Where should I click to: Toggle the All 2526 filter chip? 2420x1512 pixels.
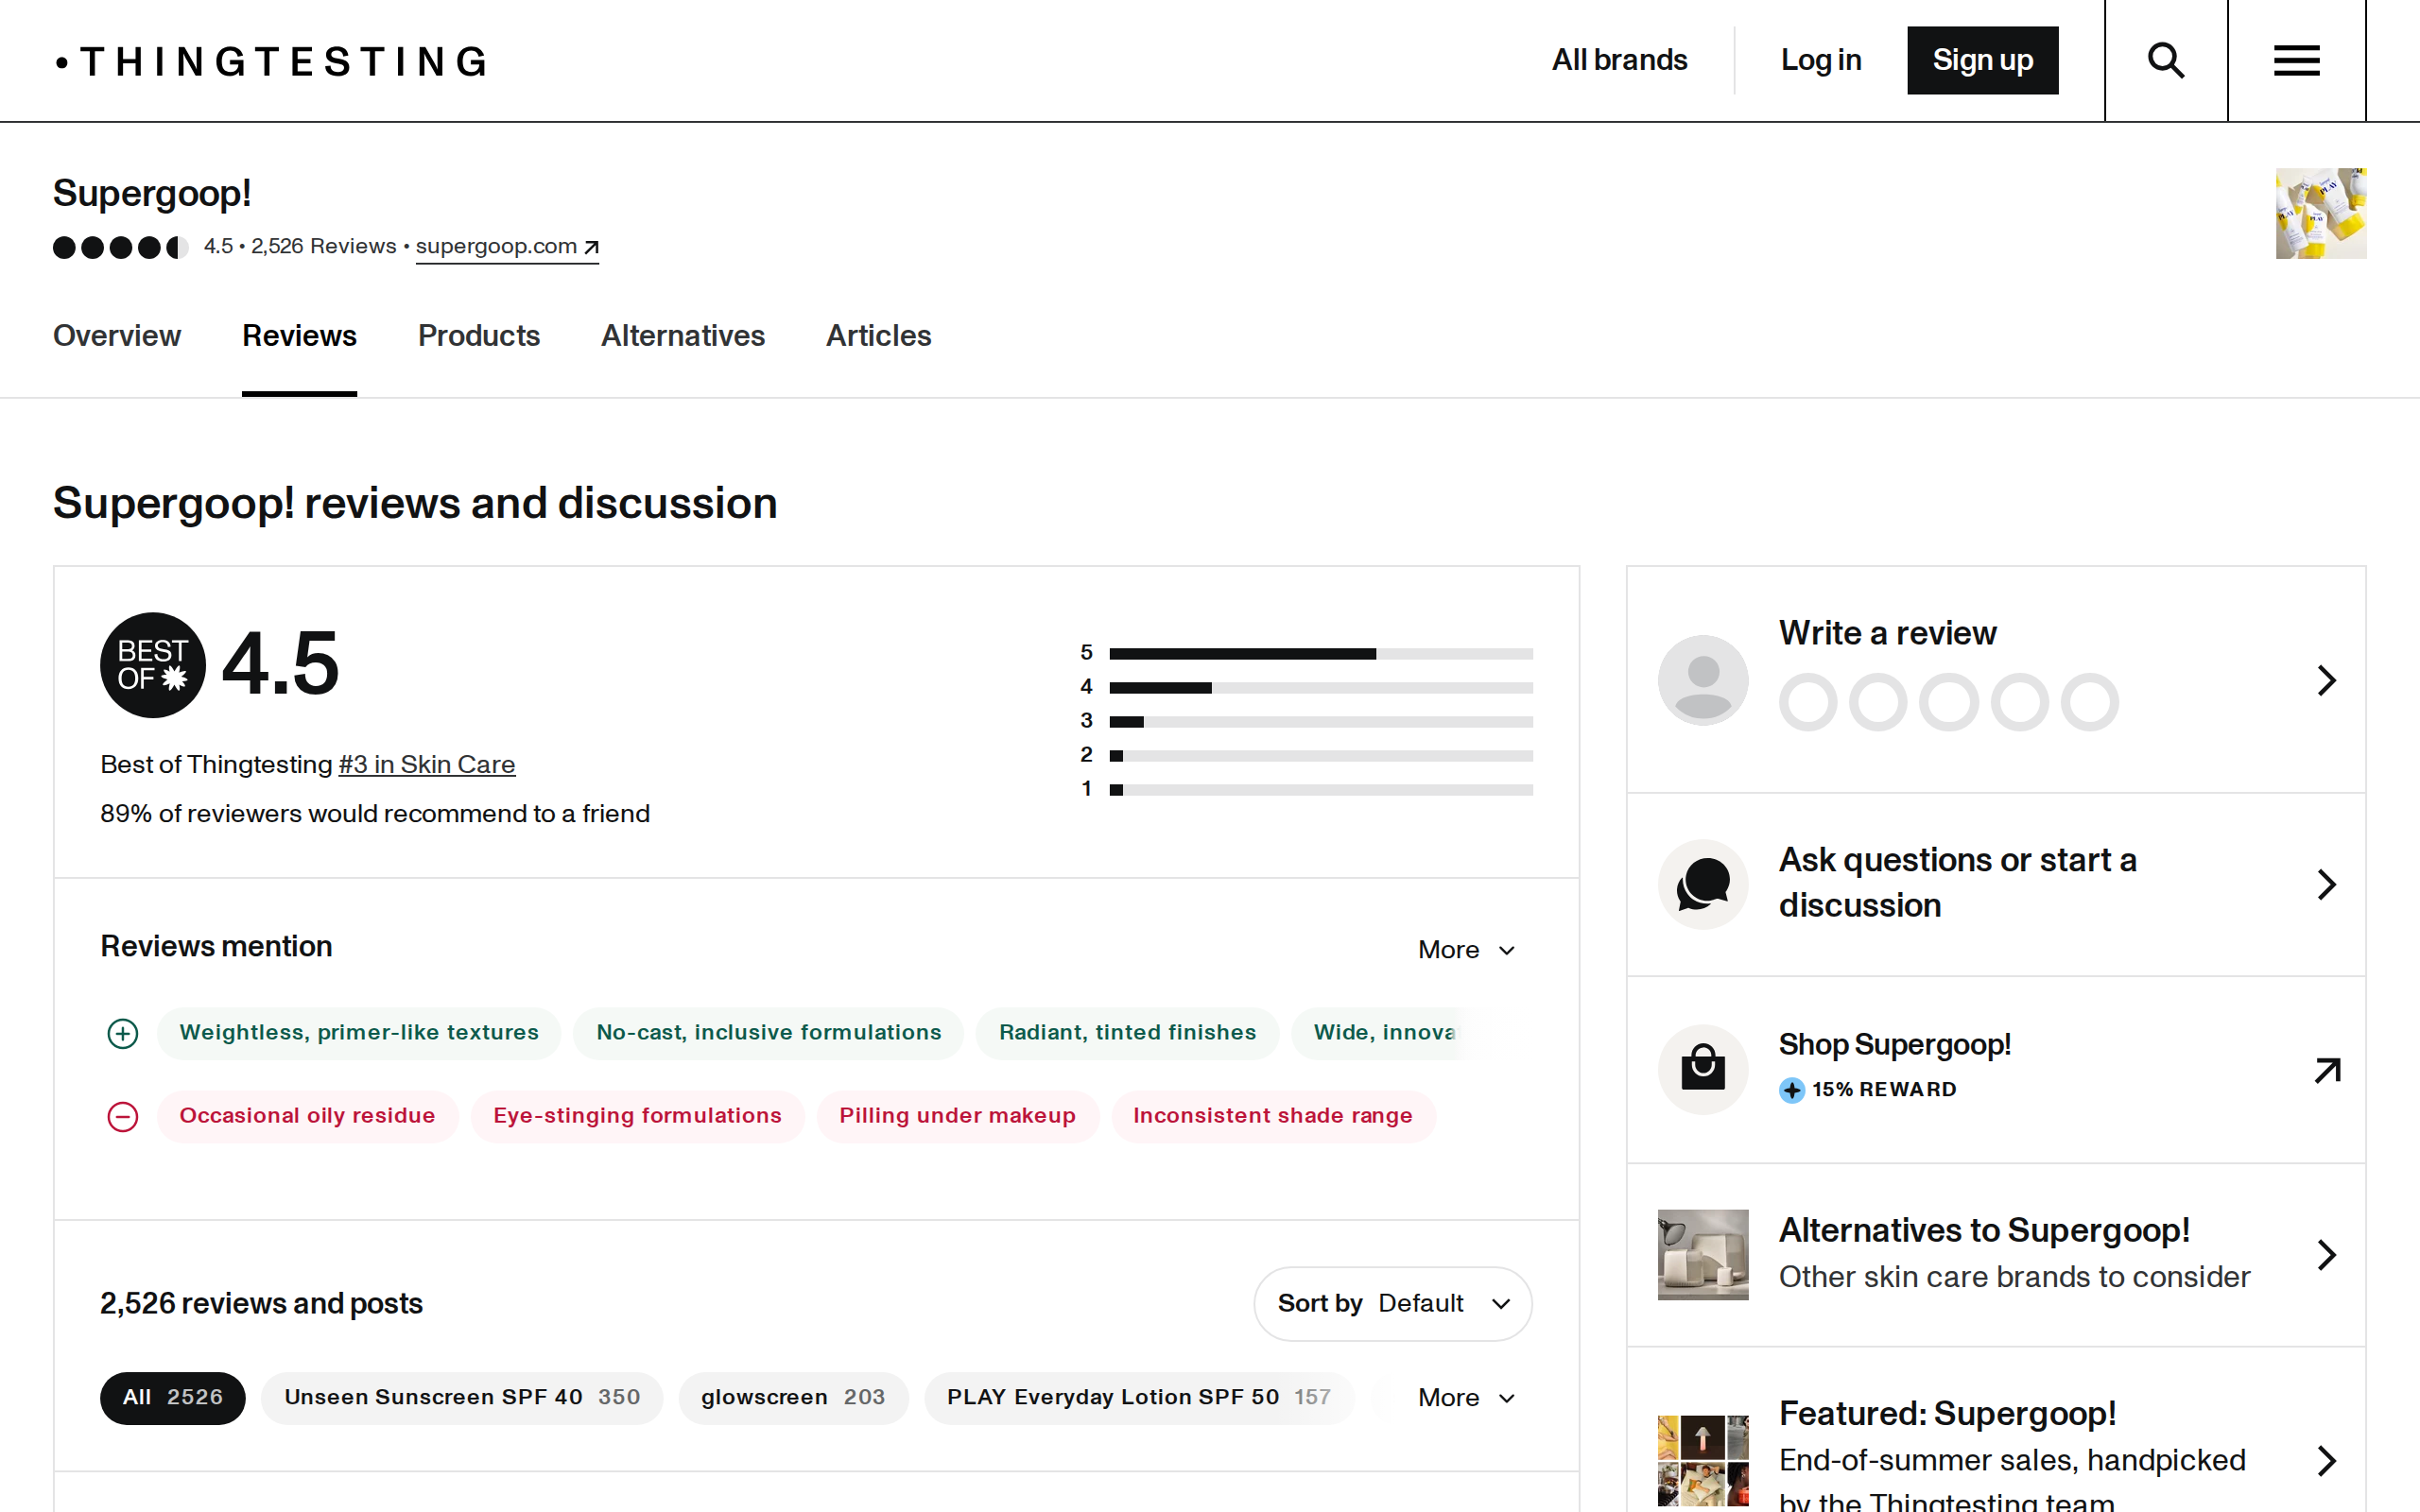173,1398
